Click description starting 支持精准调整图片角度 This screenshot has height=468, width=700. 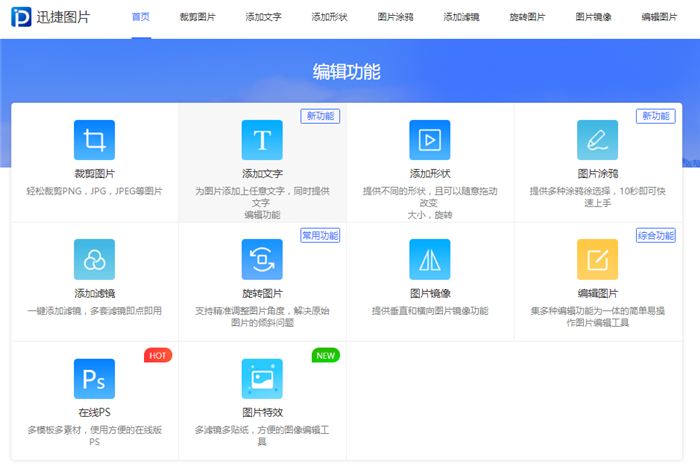pos(262,317)
